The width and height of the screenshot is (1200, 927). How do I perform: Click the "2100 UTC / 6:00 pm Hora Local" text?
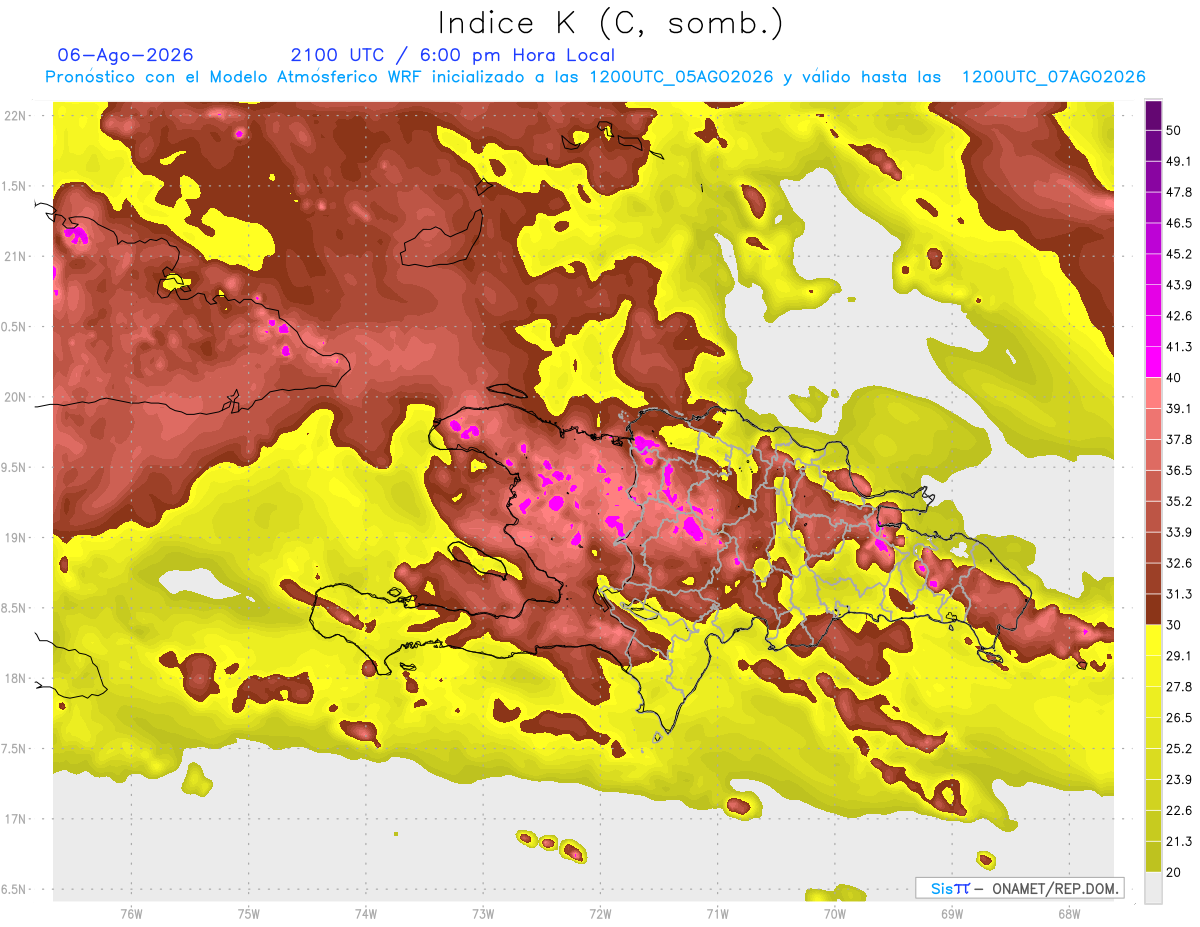coord(453,55)
